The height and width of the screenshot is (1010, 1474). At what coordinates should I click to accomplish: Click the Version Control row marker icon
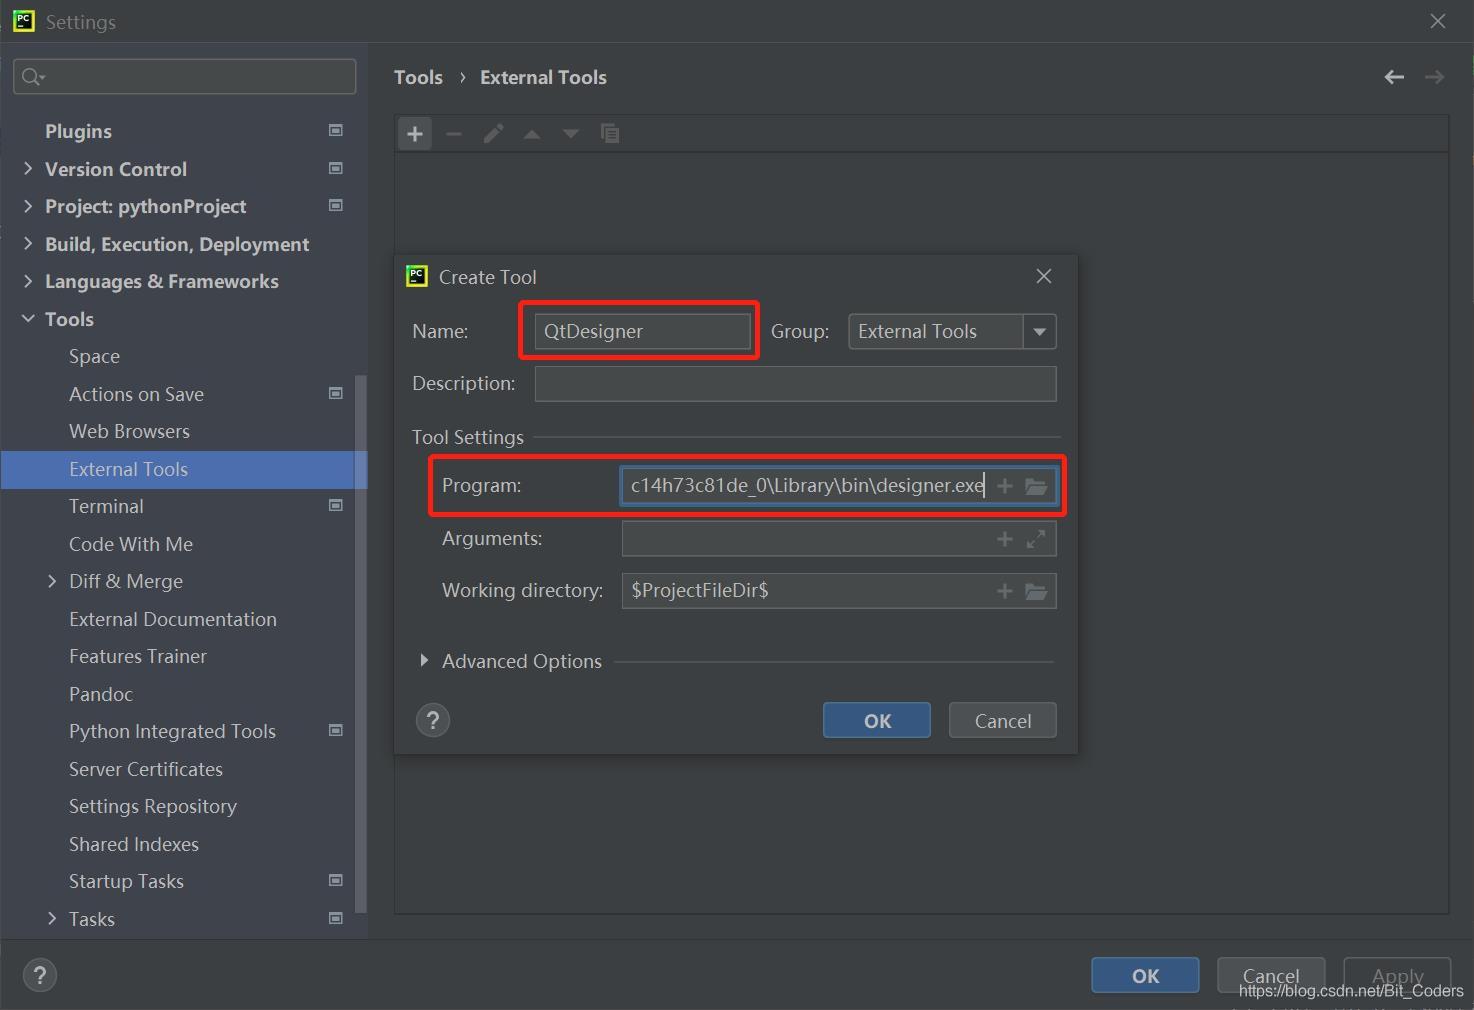coord(336,168)
